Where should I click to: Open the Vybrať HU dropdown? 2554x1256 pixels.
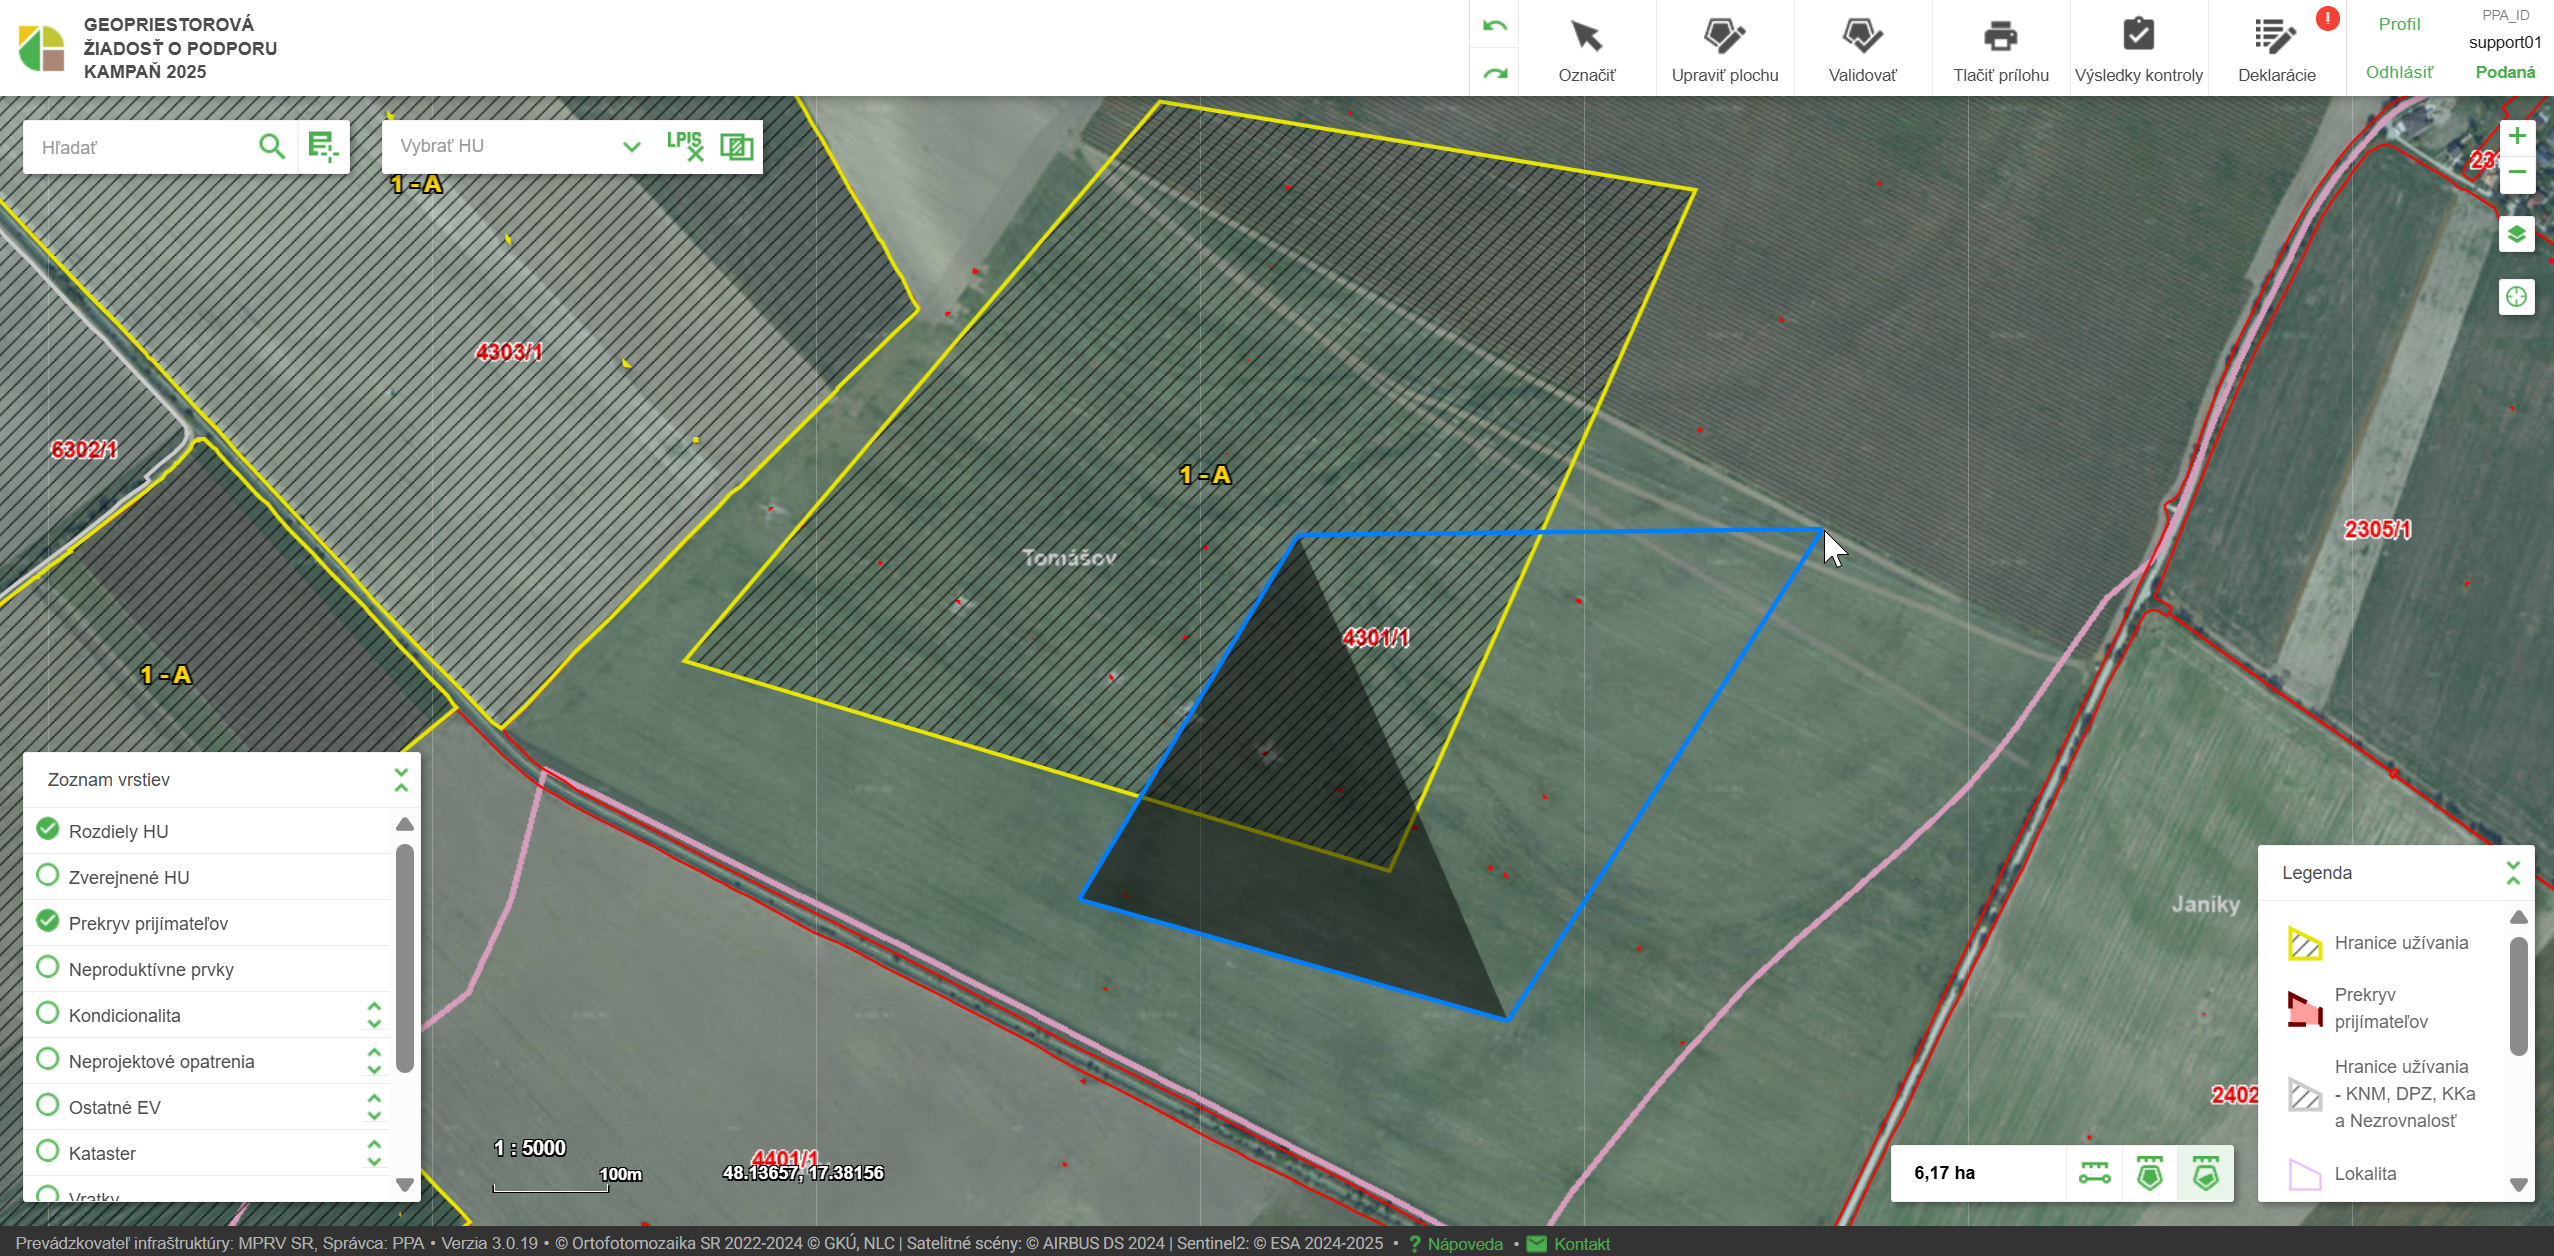630,147
